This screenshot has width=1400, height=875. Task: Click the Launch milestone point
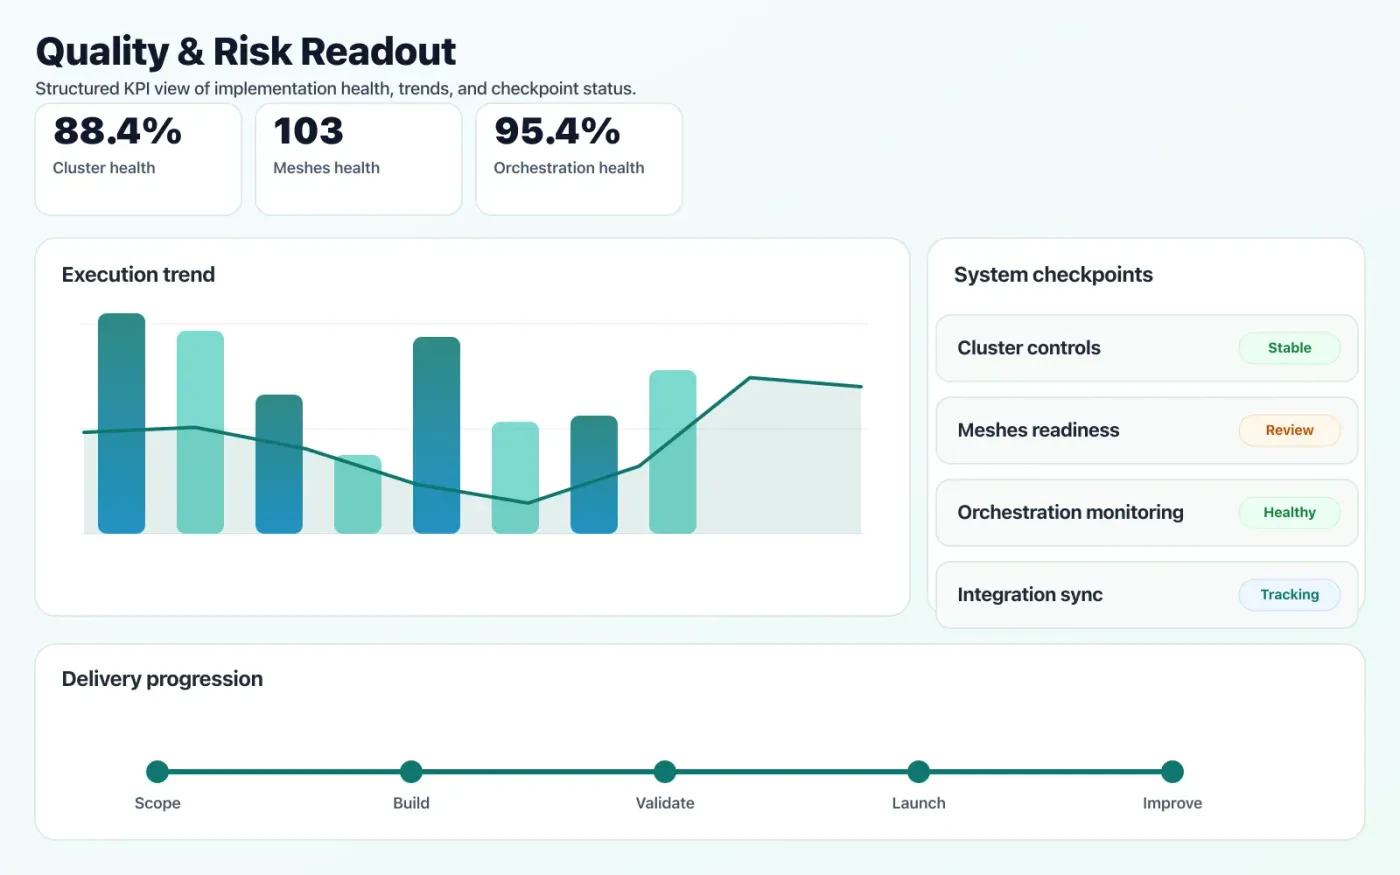[x=918, y=771]
